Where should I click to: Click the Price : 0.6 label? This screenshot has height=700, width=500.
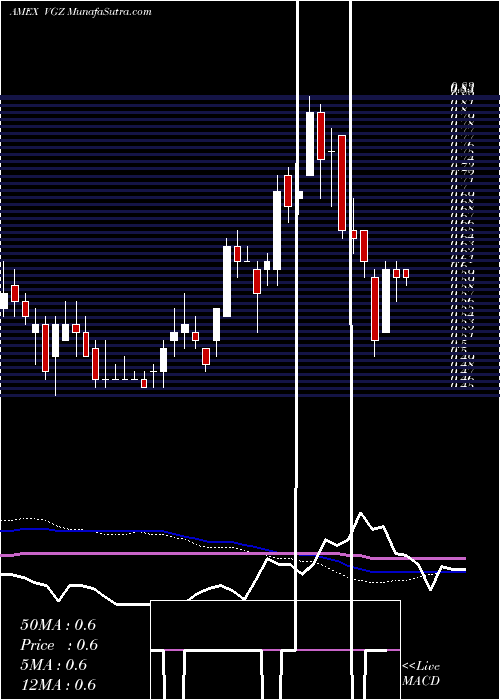click(59, 645)
